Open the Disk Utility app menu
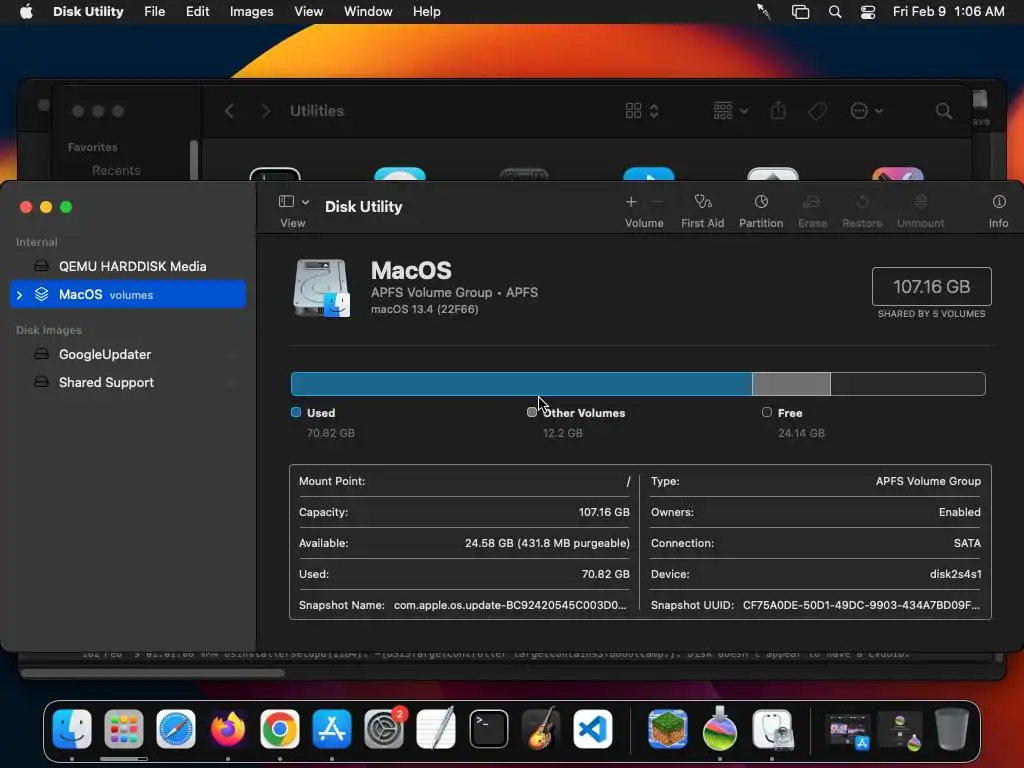 point(88,12)
